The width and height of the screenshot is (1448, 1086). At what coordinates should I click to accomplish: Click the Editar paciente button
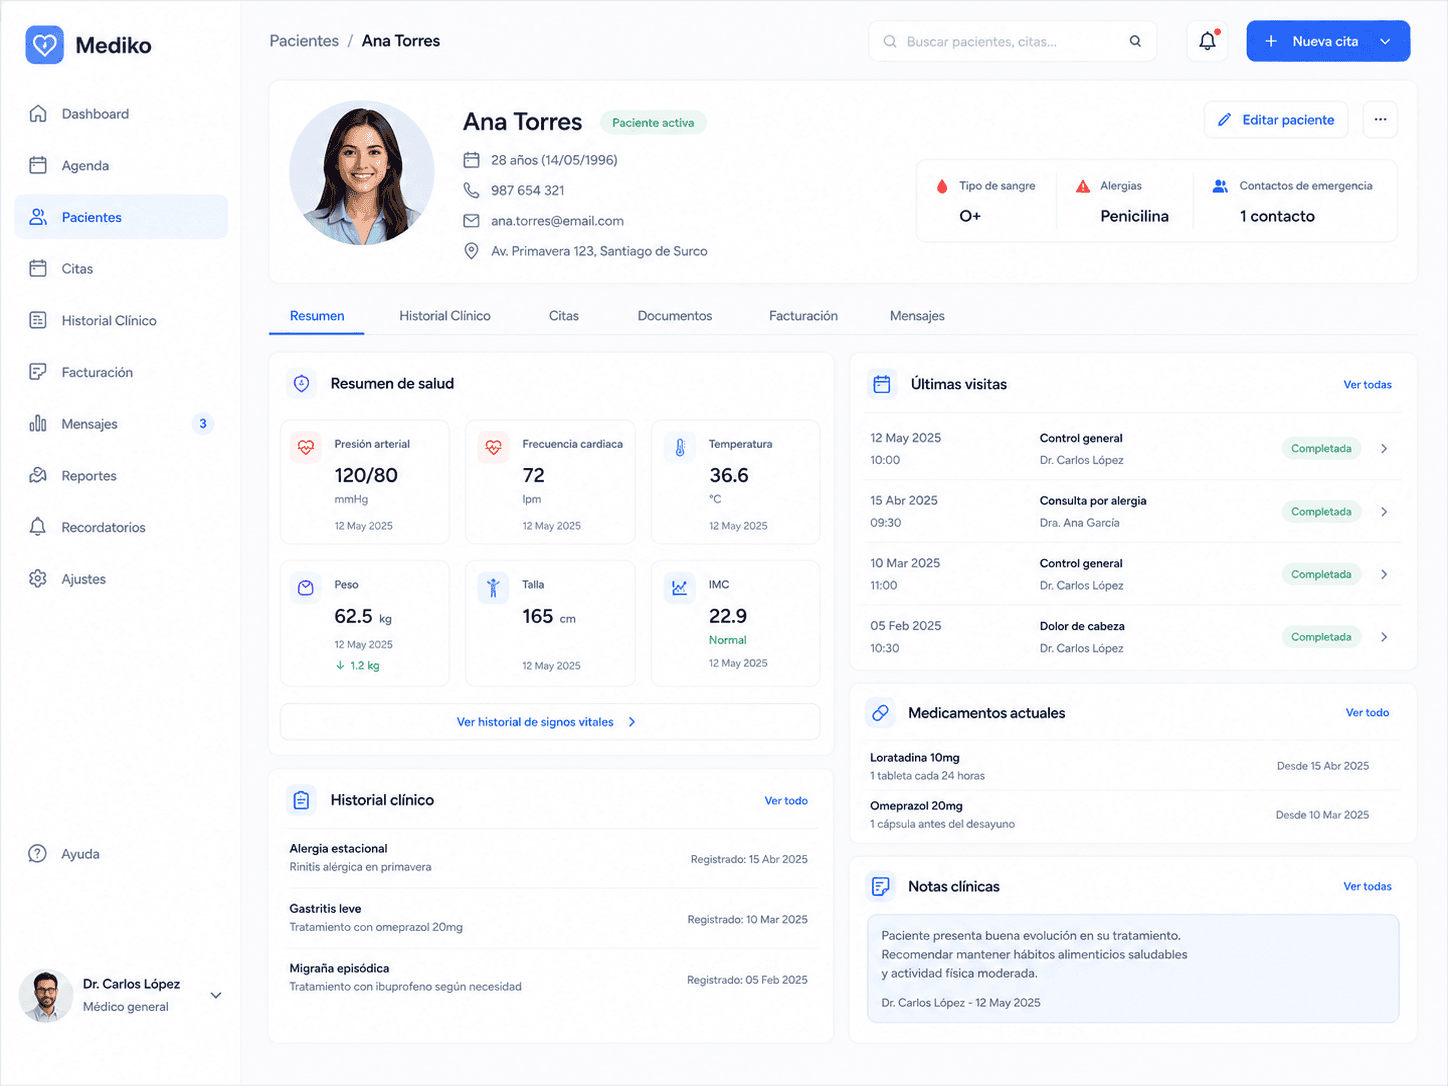click(1276, 119)
